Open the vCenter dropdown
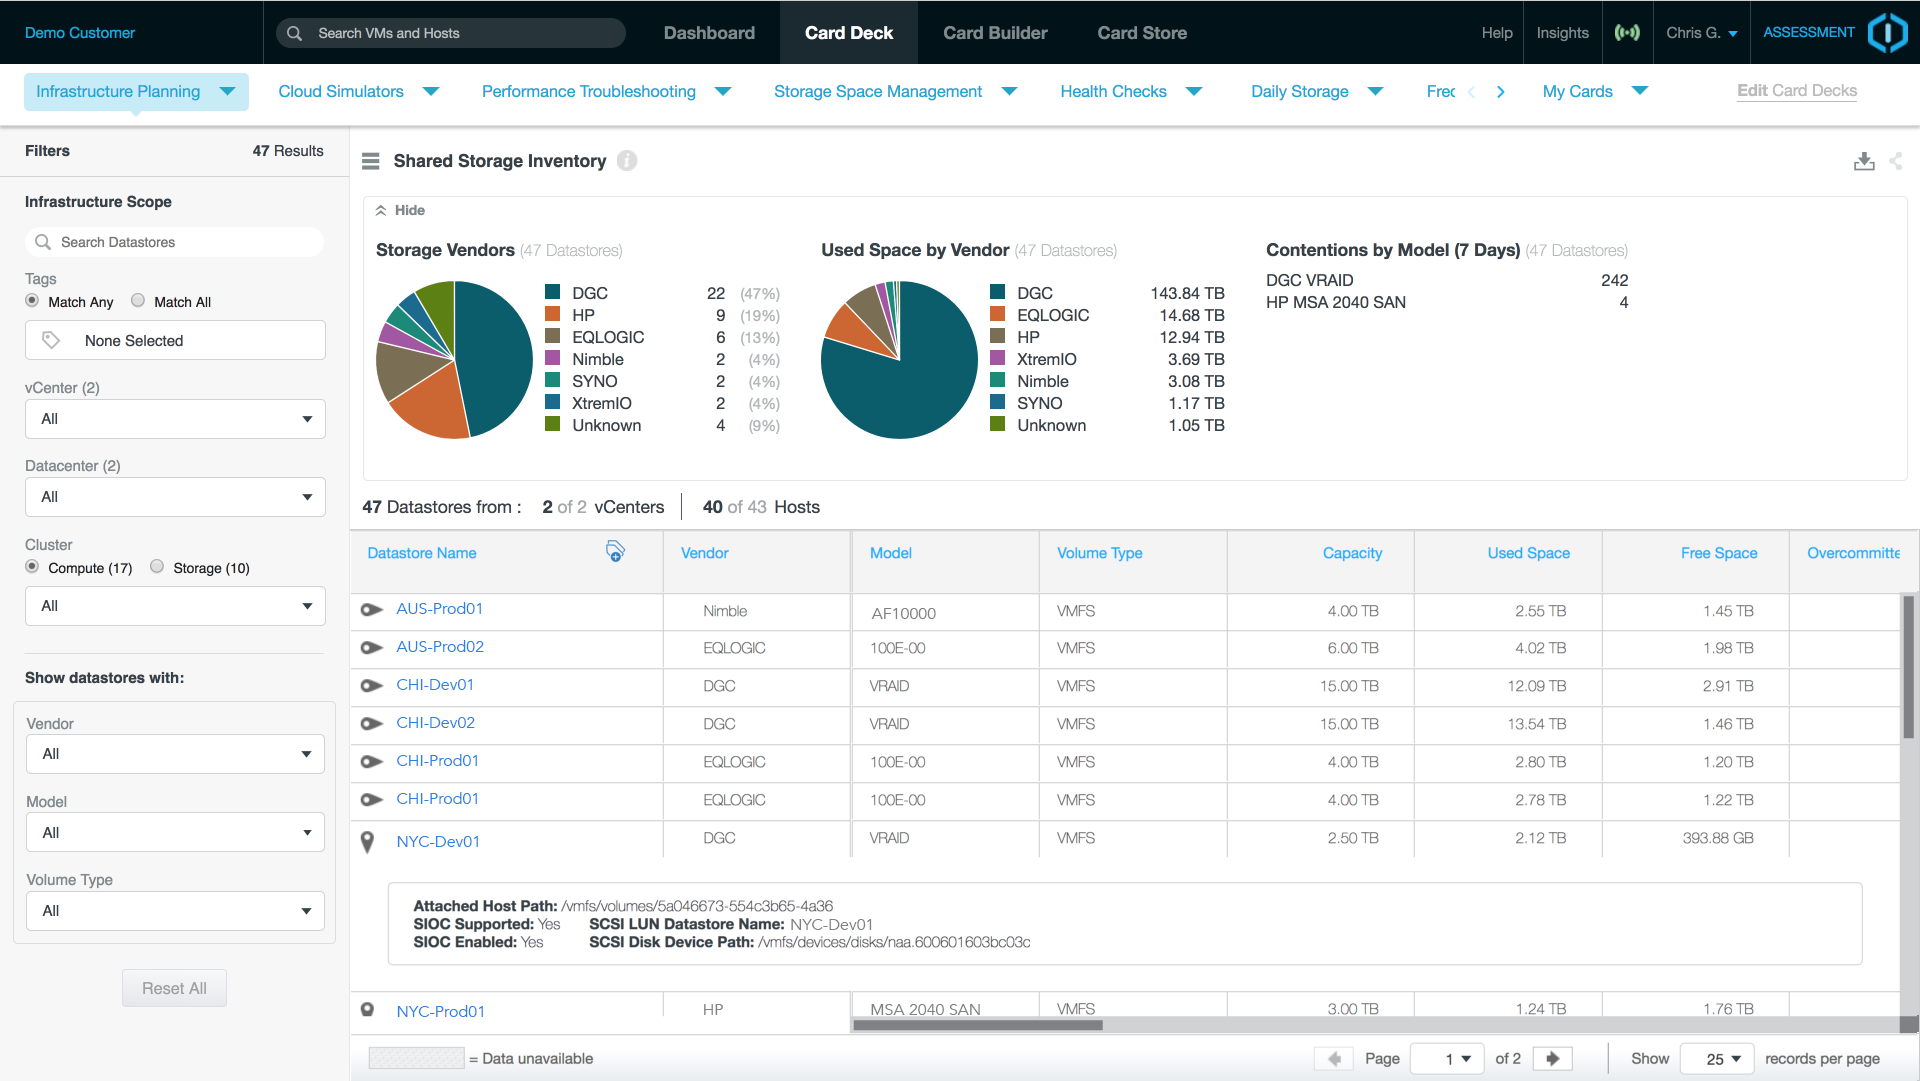1920x1081 pixels. click(175, 419)
